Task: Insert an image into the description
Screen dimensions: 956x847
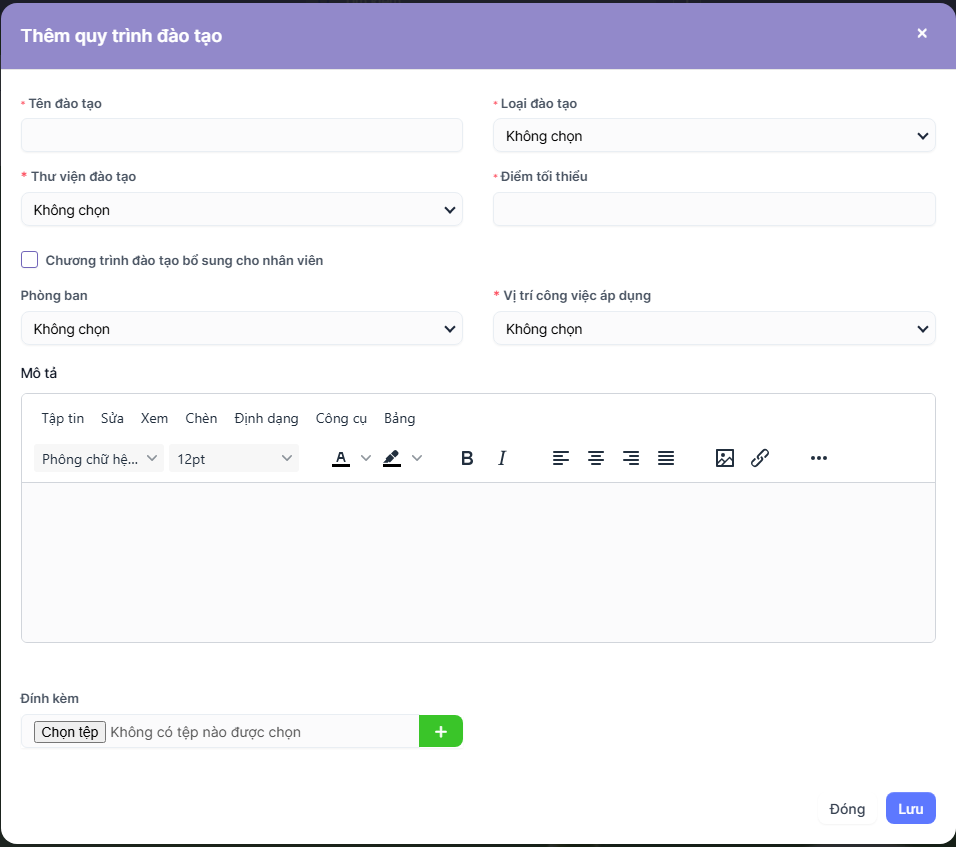Action: (x=725, y=458)
